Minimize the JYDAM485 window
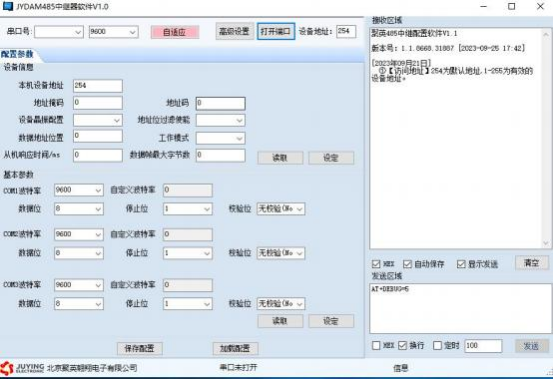Viewport: 554px width, 380px height. [484, 6]
